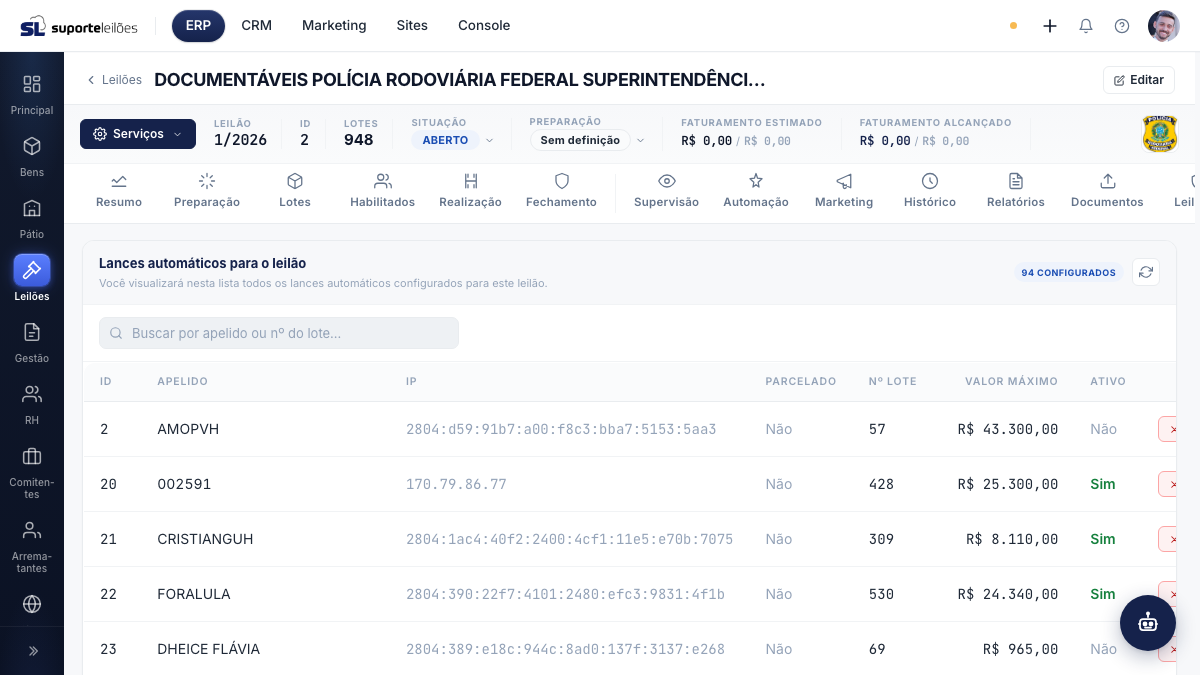Open the Preparação Sem definição dropdown
The image size is (1200, 675).
coord(588,140)
